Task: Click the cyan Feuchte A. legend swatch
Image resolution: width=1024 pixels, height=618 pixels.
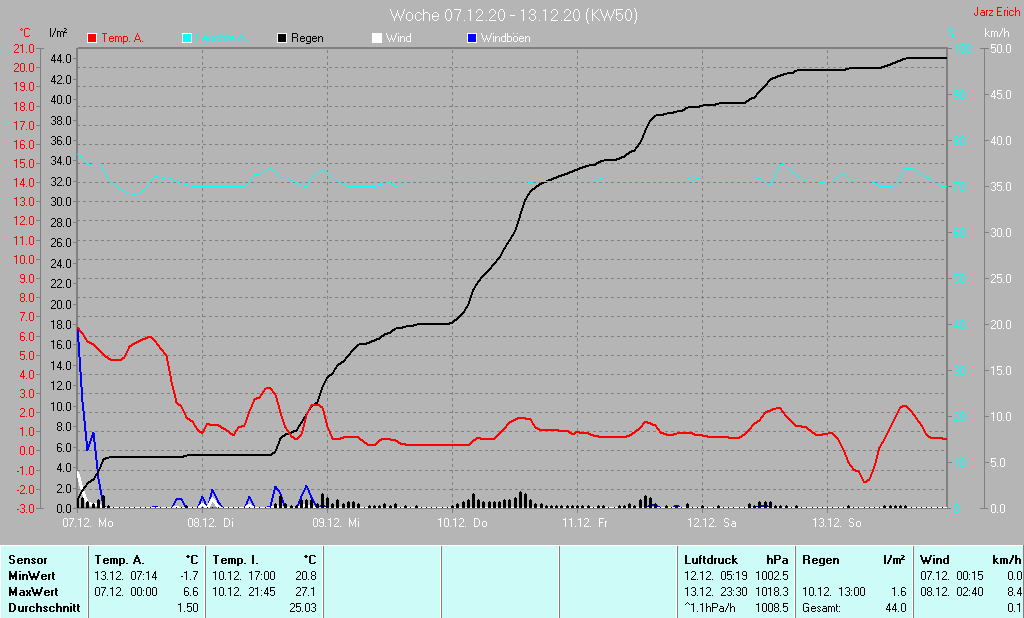Action: point(187,38)
